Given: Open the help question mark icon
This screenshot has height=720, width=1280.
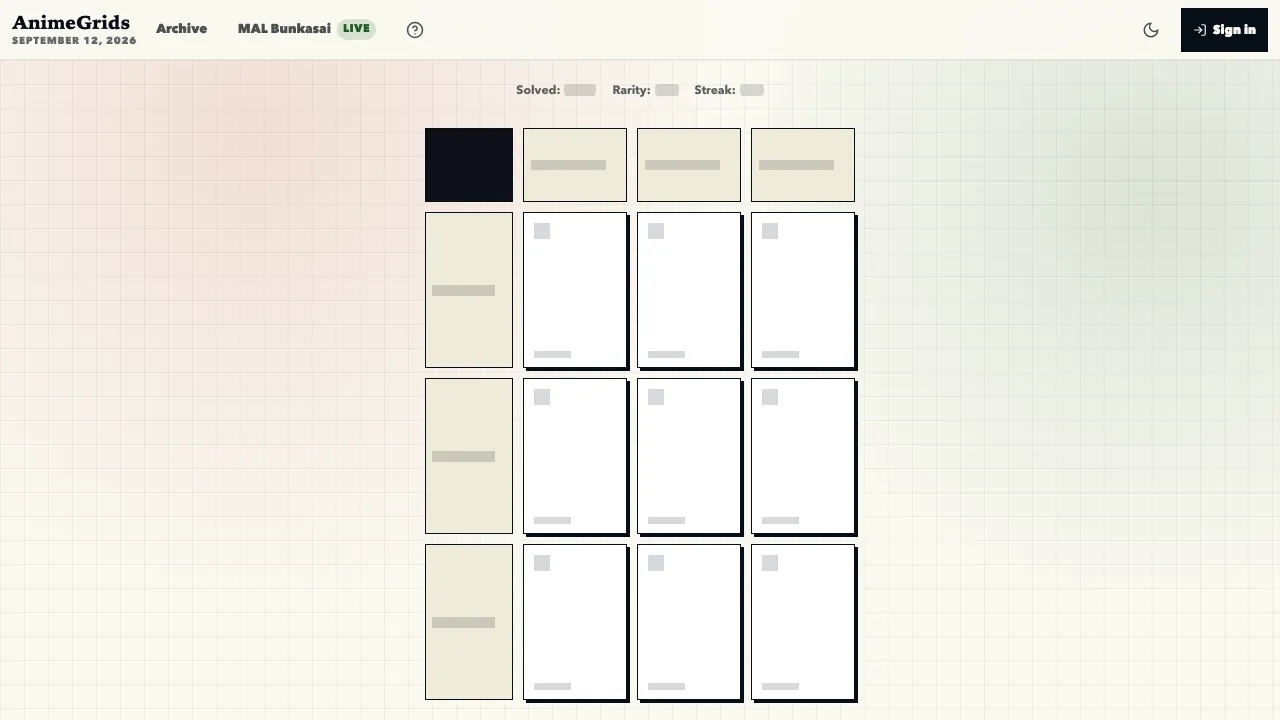Looking at the screenshot, I should (415, 30).
